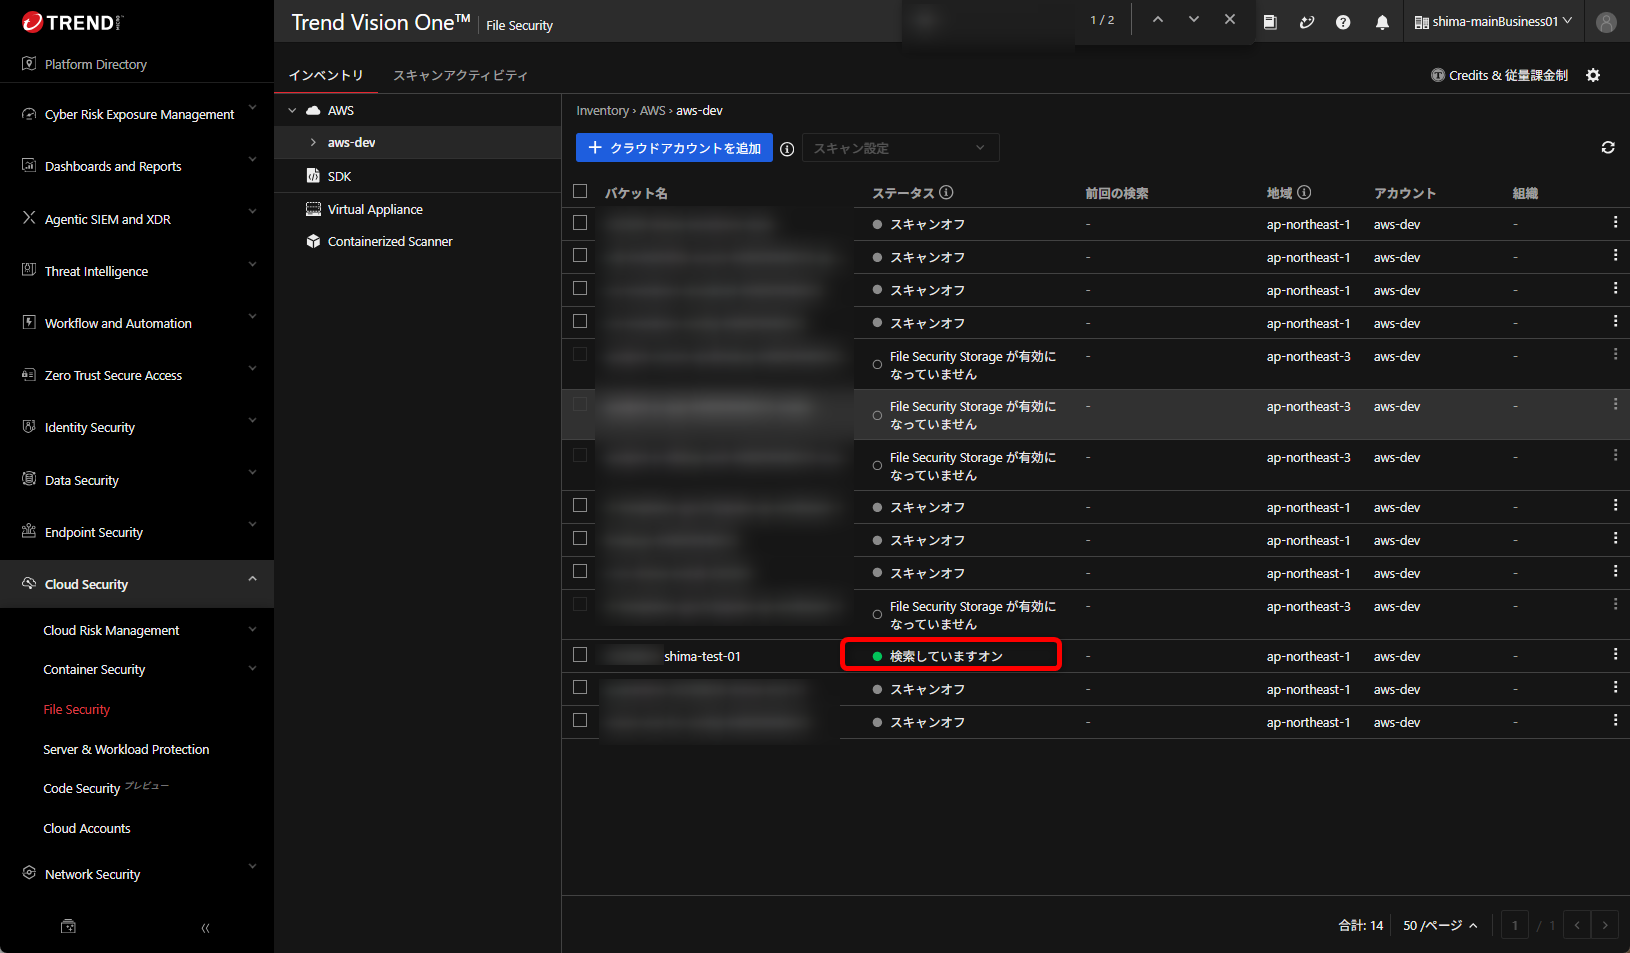
Task: Open the notifications bell icon
Action: [1382, 22]
